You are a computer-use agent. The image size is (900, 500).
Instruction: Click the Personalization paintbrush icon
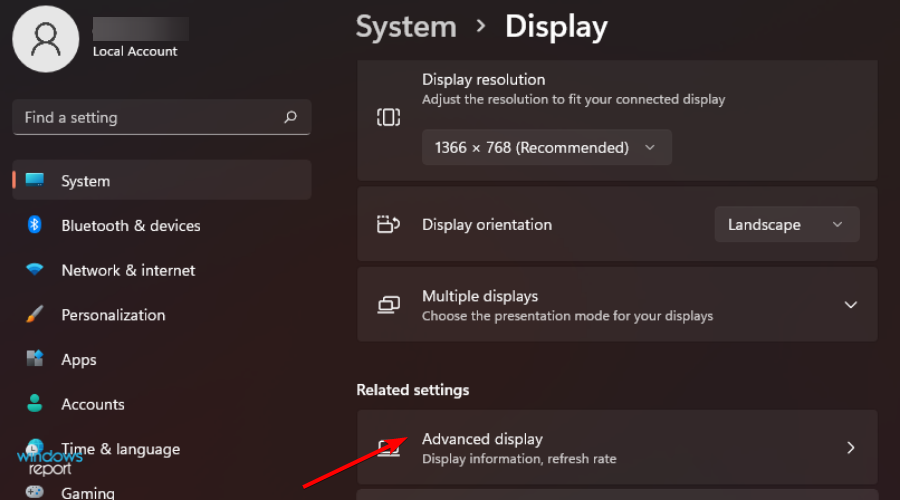click(35, 314)
